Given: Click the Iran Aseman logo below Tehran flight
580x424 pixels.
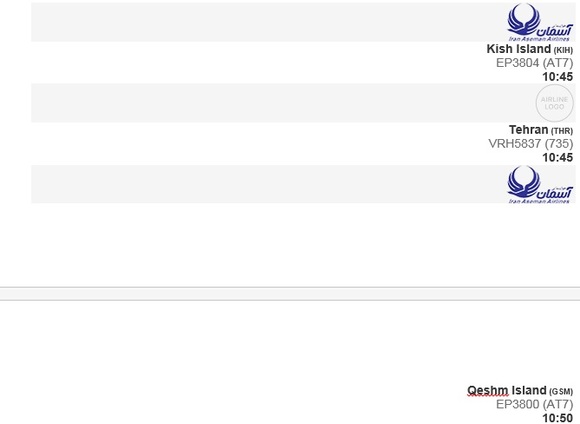Looking at the screenshot, I should pos(540,184).
